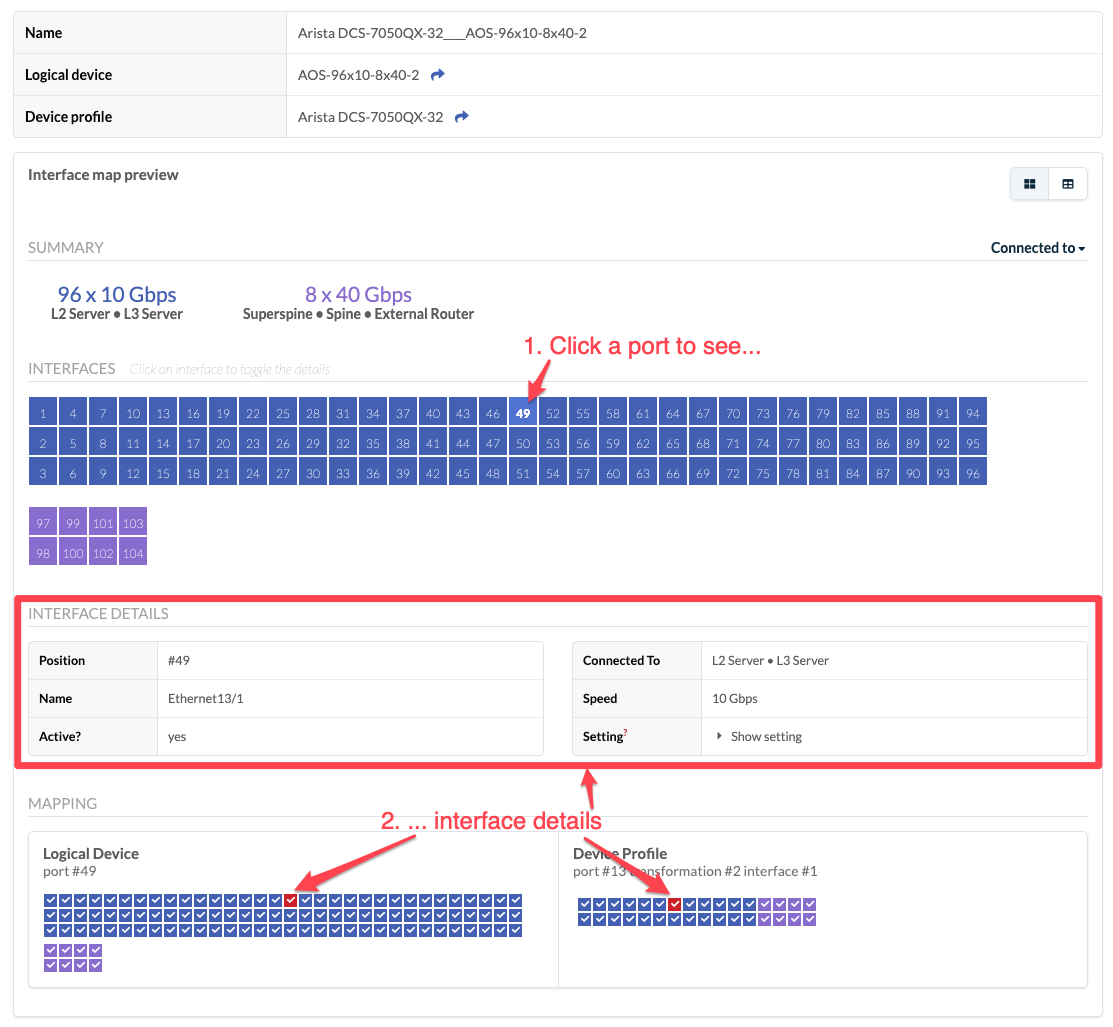
Task: Click the 96 x 10 Gbps summary
Action: coord(117,295)
